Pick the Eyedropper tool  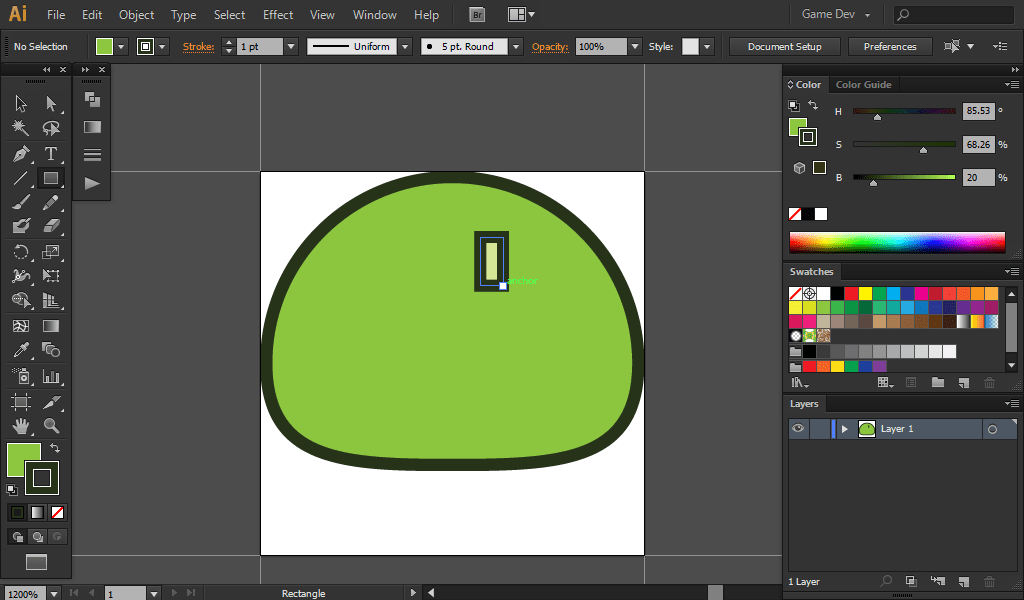tap(21, 350)
